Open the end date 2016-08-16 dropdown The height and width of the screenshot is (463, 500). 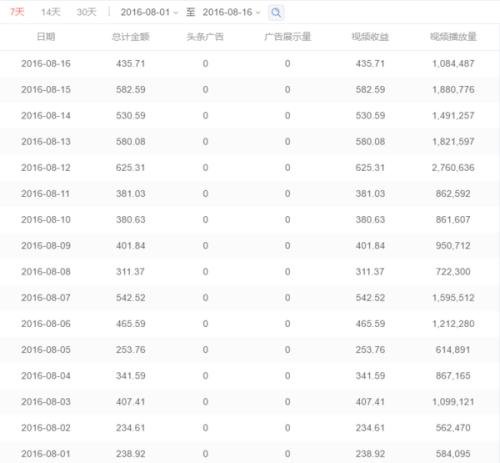[231, 12]
